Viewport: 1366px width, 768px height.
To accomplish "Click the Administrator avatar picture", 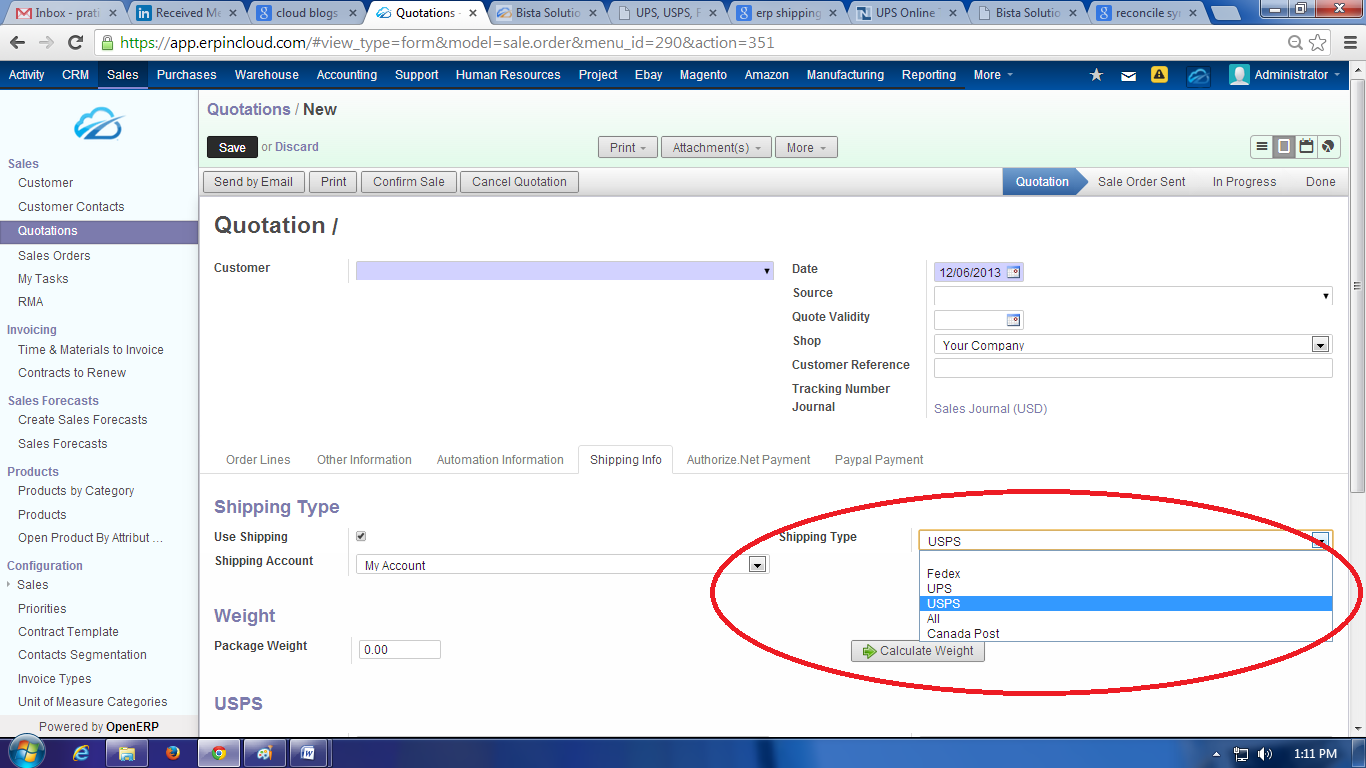I will (1239, 75).
